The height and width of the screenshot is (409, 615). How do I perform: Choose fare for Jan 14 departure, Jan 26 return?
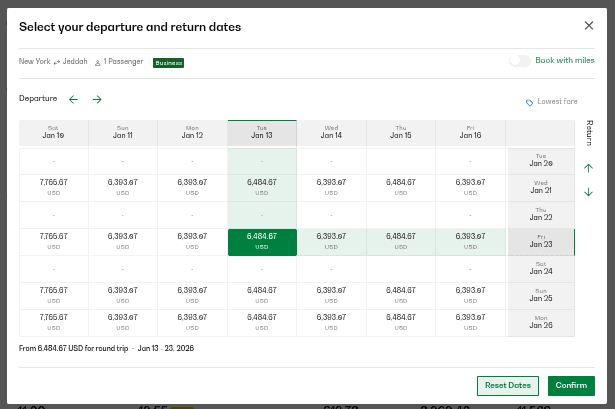coord(331,323)
